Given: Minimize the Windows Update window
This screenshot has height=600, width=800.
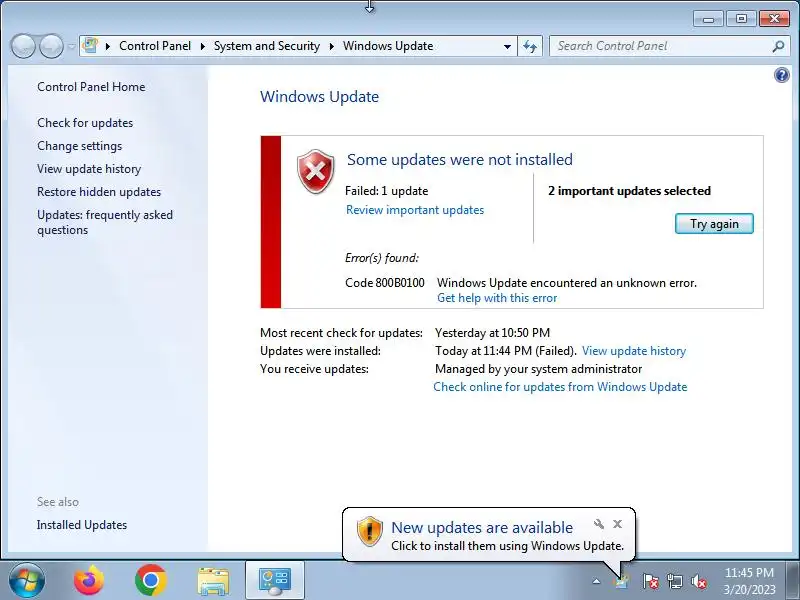Looking at the screenshot, I should [708, 19].
